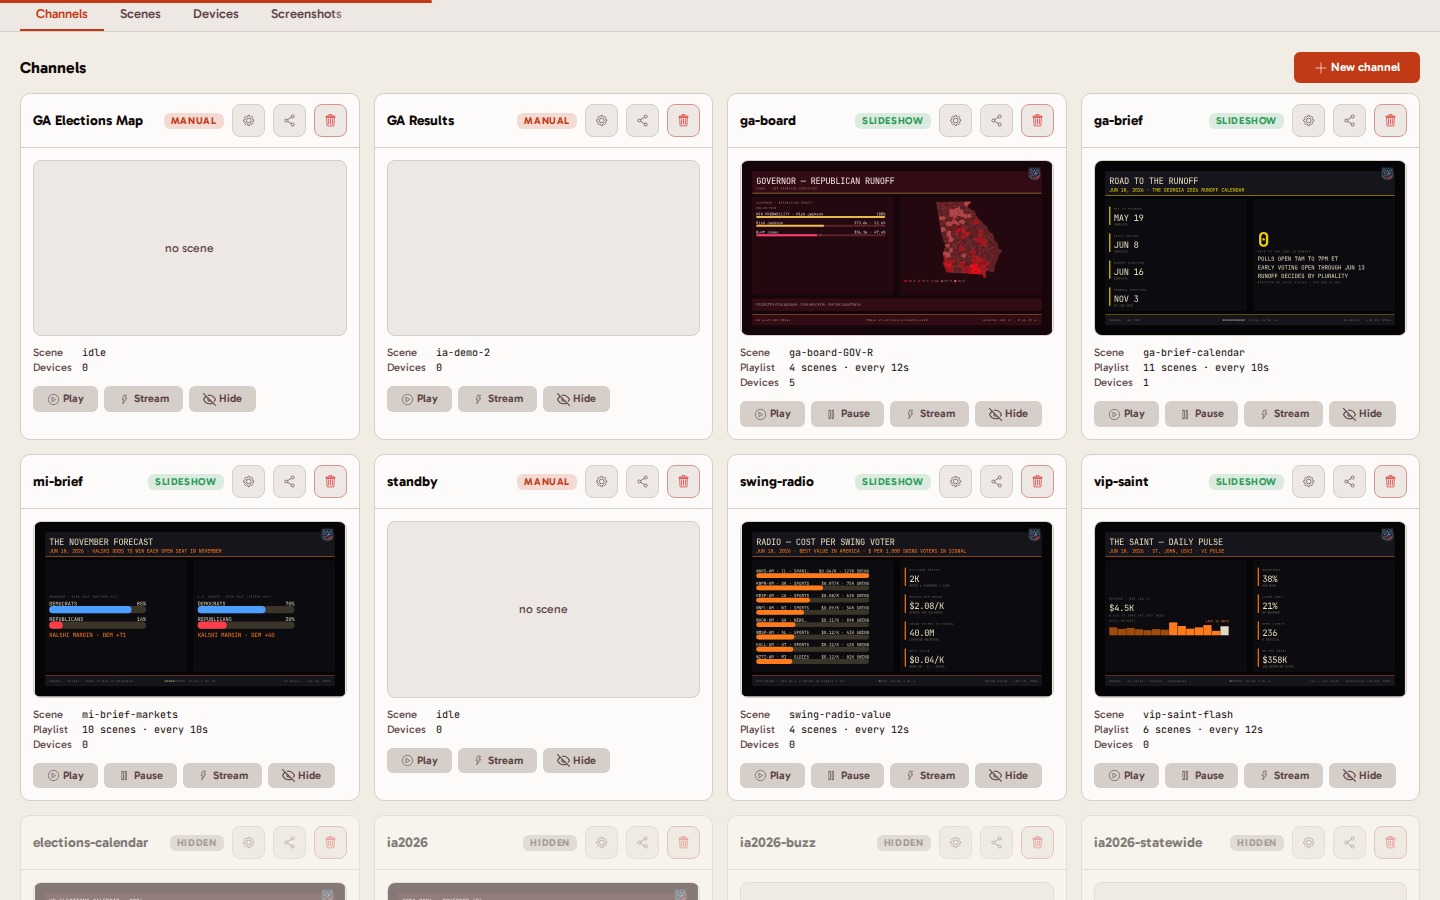Delete the ga-brief channel
Viewport: 1440px width, 900px height.
click(x=1391, y=120)
